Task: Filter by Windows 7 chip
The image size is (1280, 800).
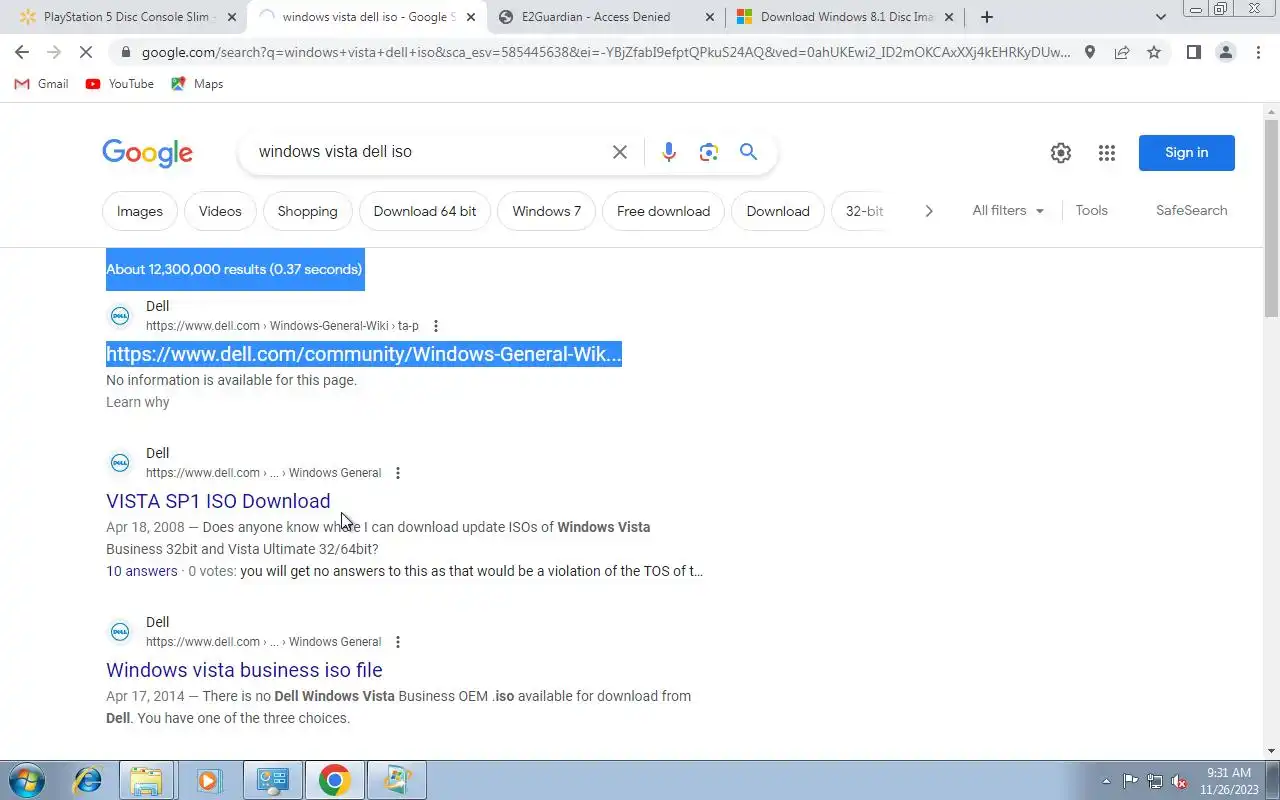Action: click(x=546, y=211)
